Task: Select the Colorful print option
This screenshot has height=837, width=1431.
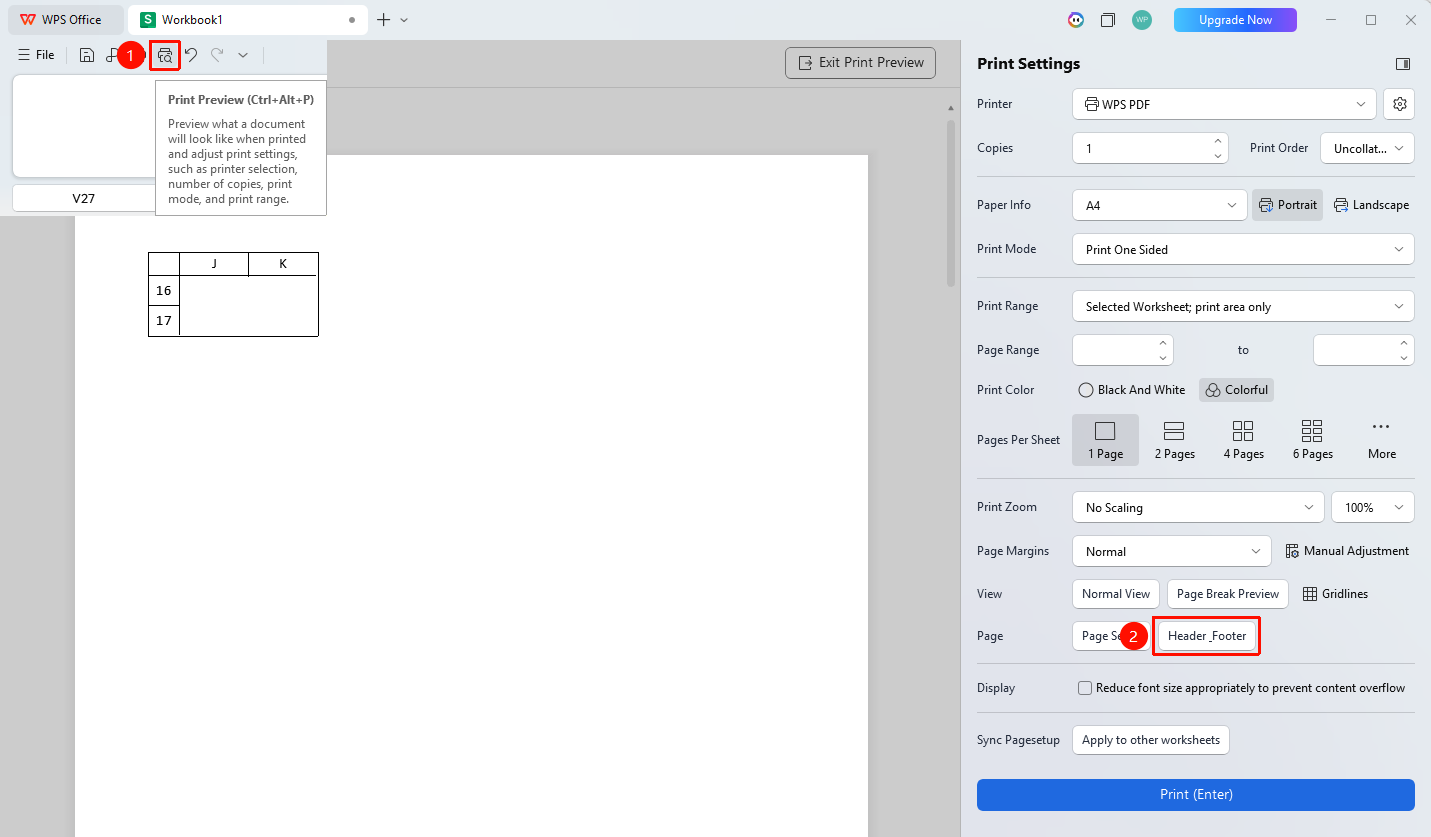Action: click(1236, 390)
